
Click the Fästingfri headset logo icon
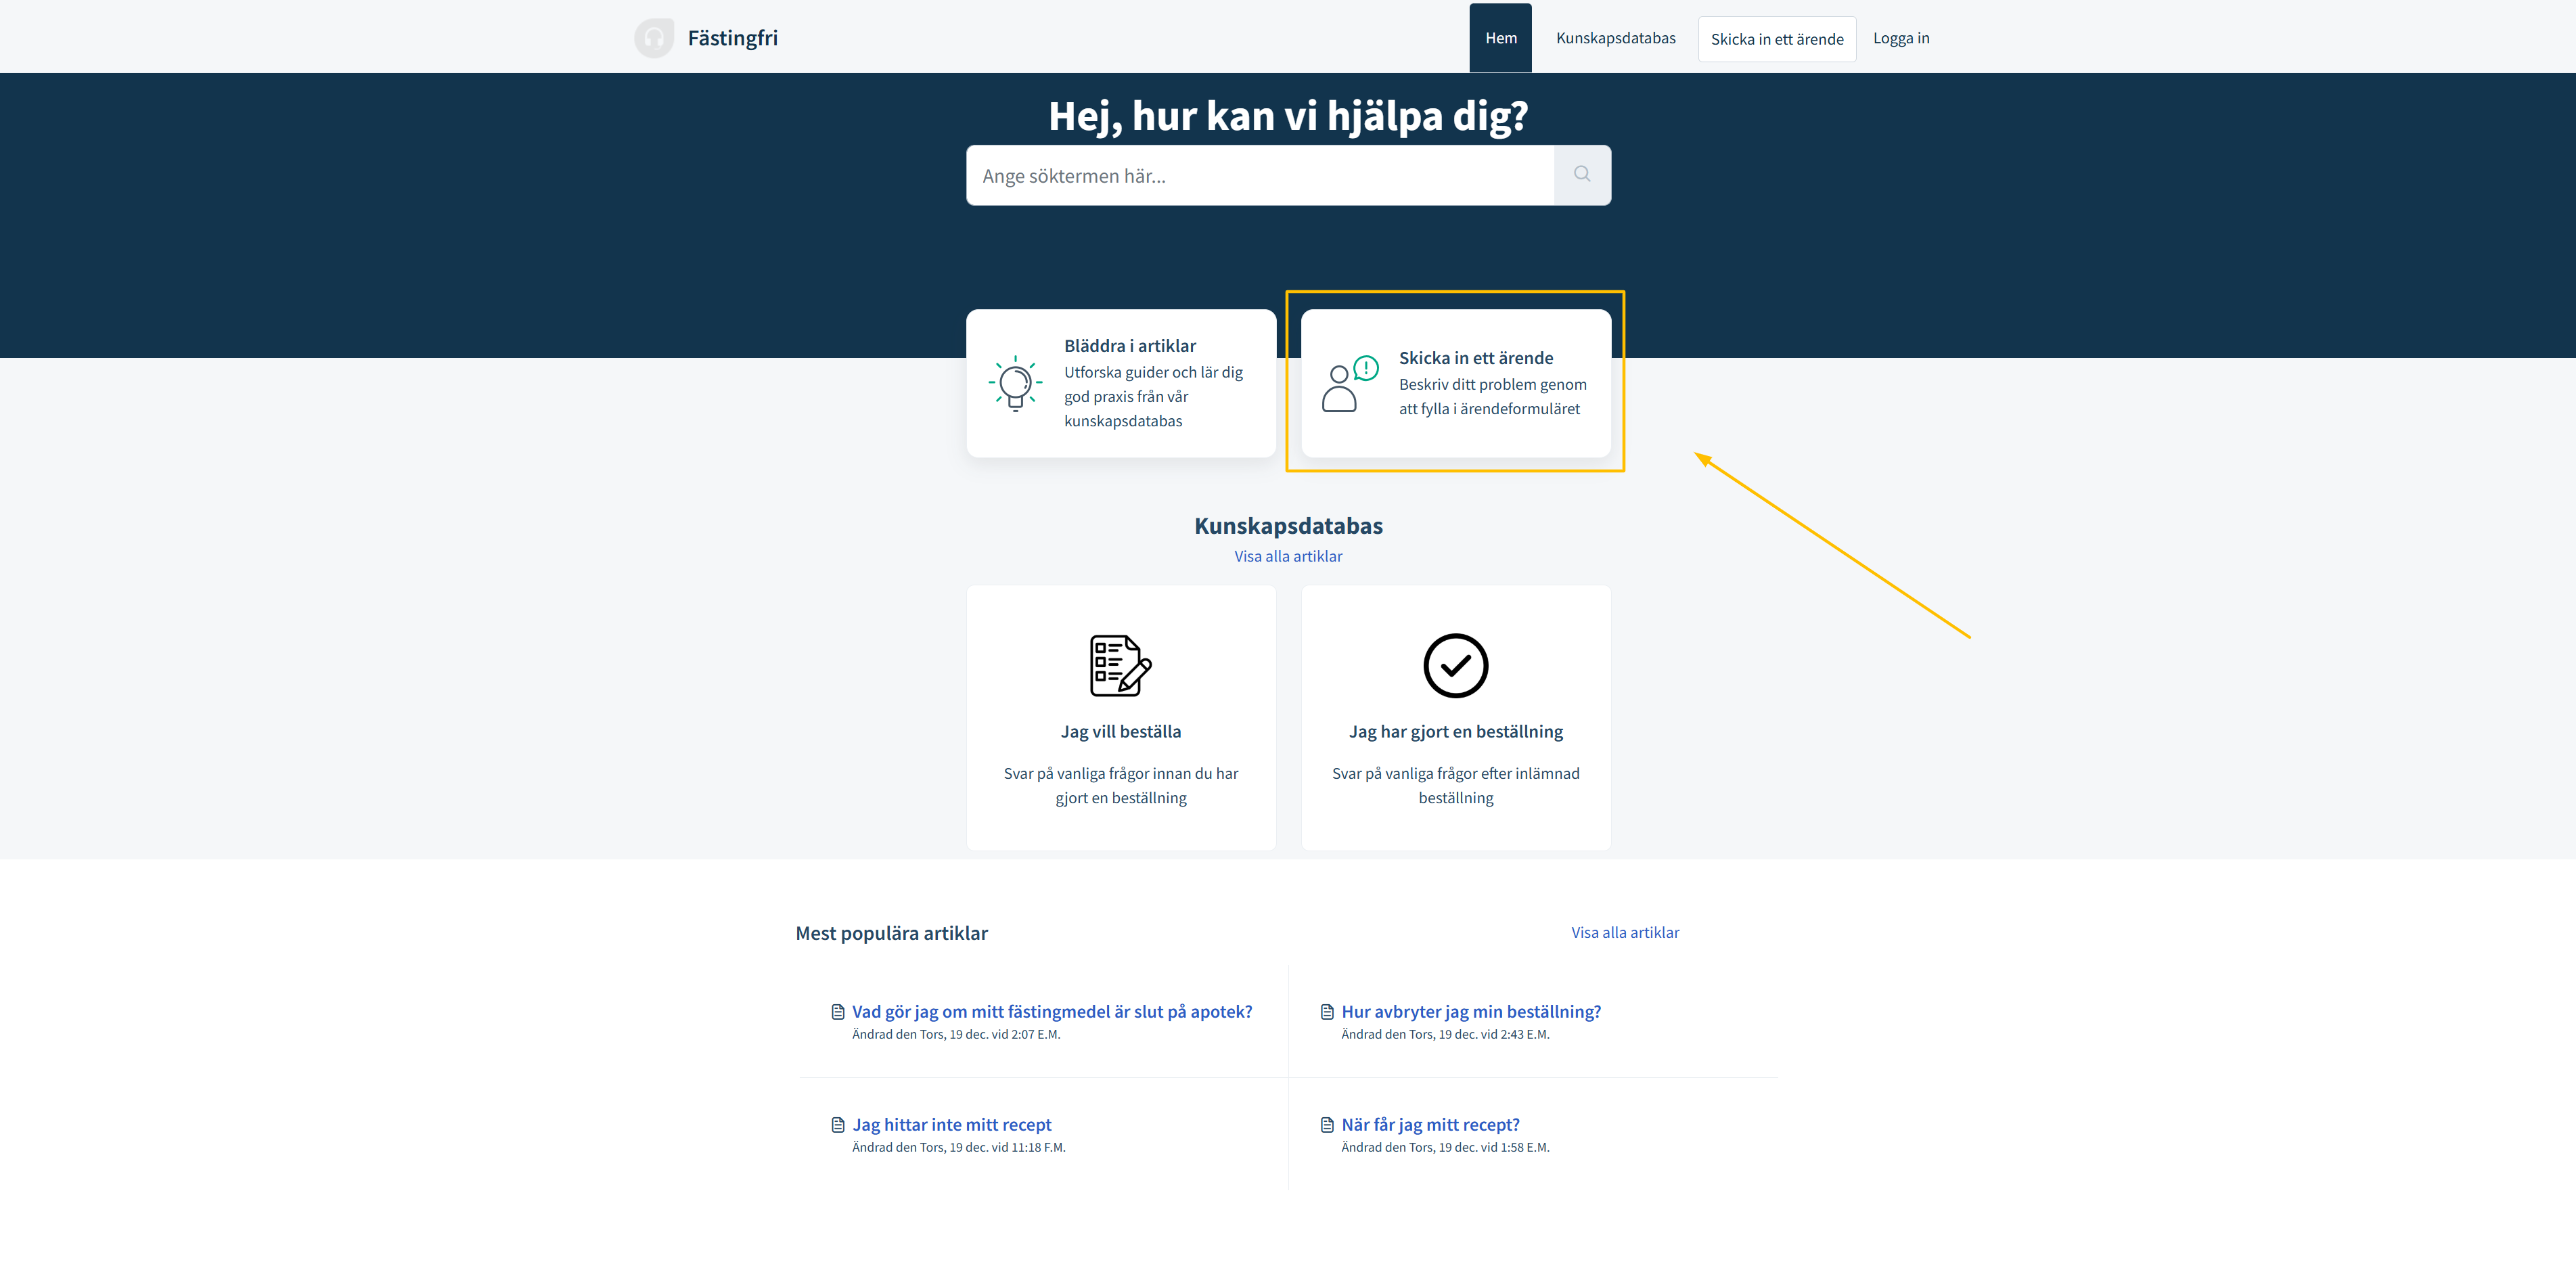[653, 38]
